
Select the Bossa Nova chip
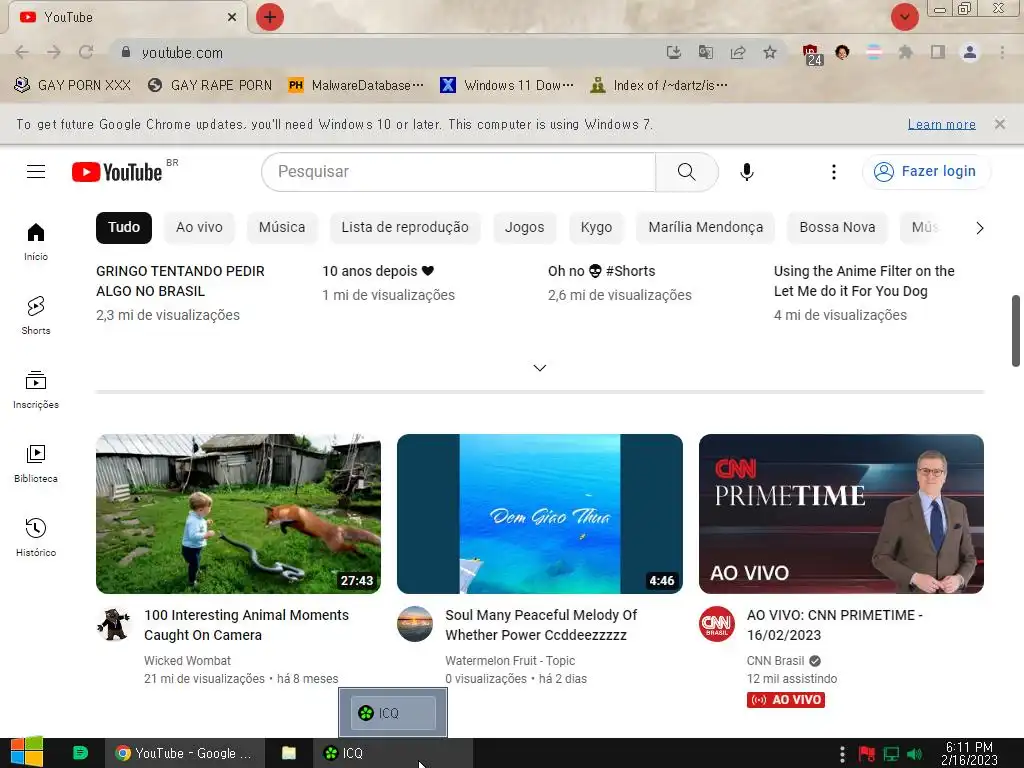pos(837,227)
